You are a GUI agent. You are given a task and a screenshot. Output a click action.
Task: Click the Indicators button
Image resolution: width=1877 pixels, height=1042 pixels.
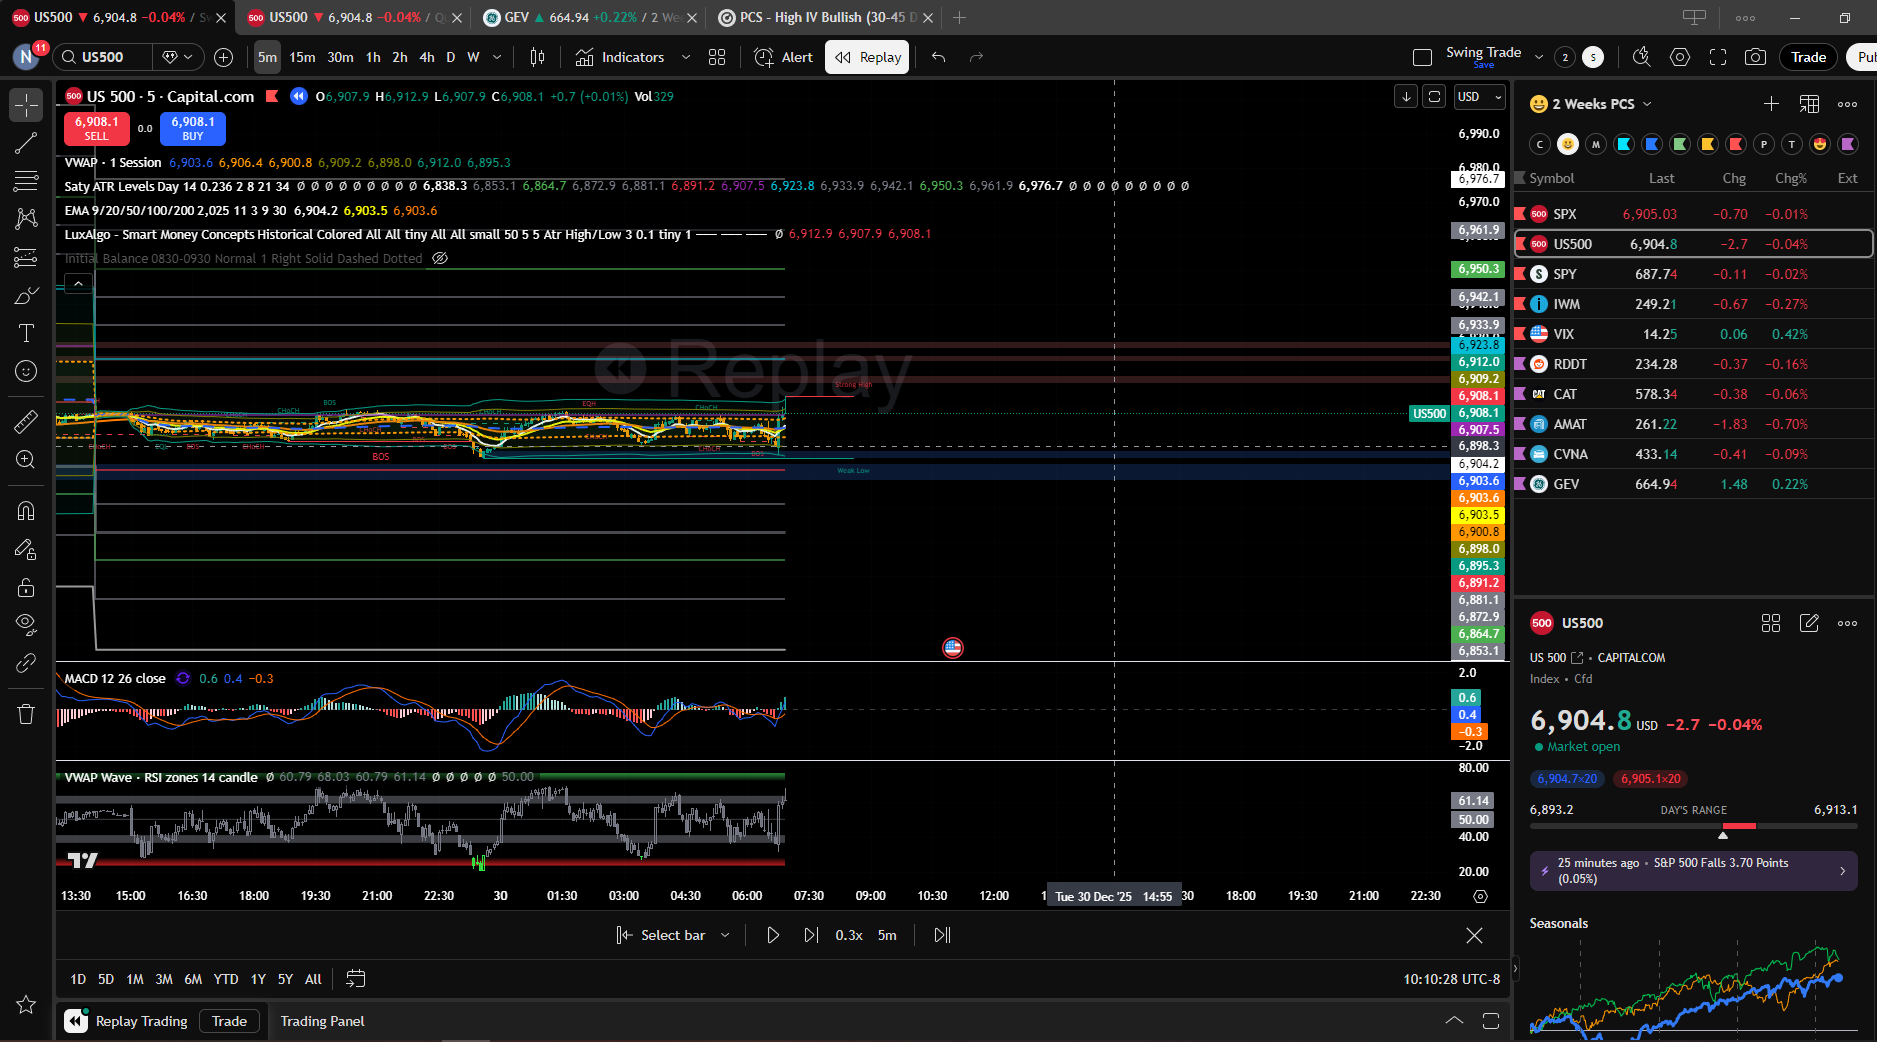coord(620,57)
